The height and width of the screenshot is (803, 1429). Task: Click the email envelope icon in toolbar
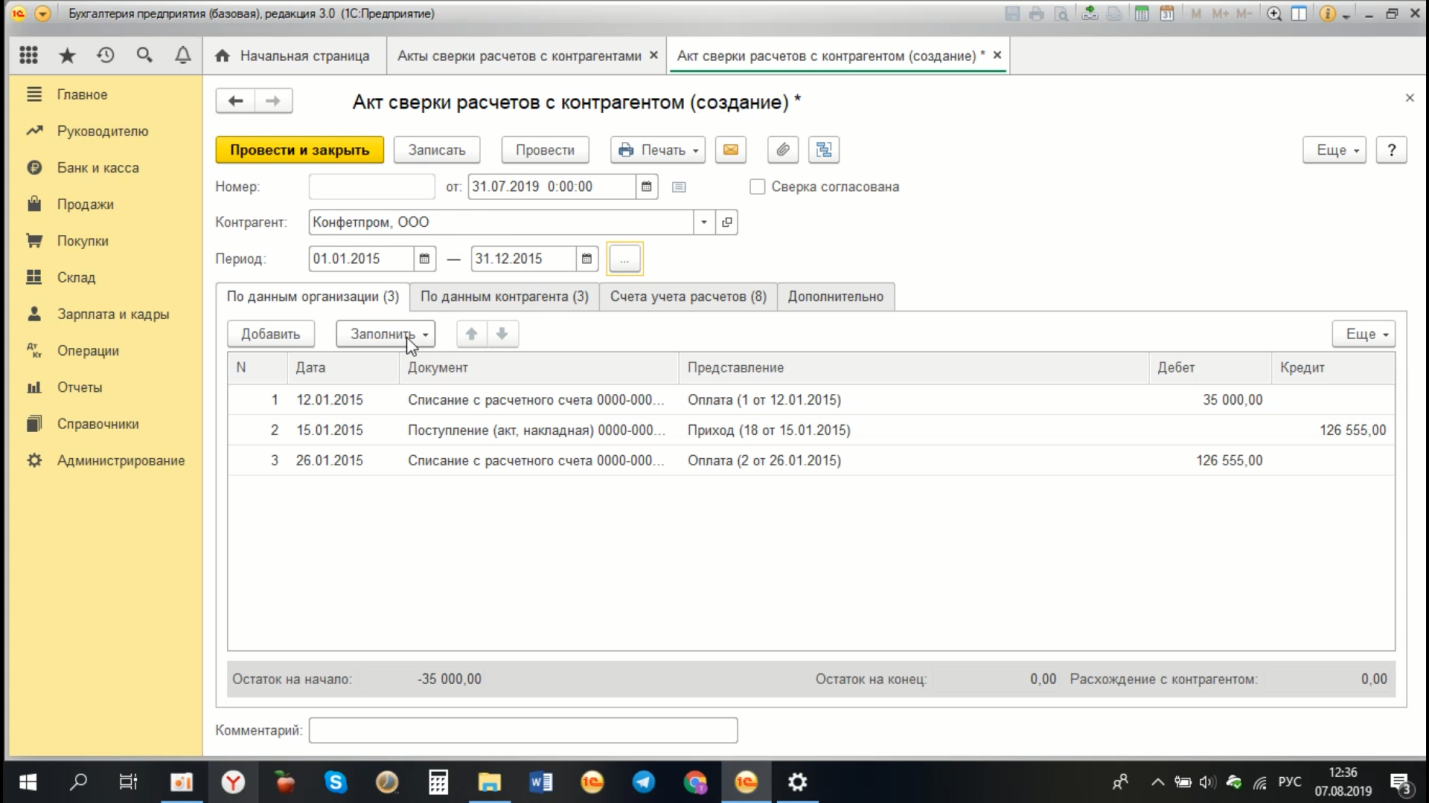[731, 150]
